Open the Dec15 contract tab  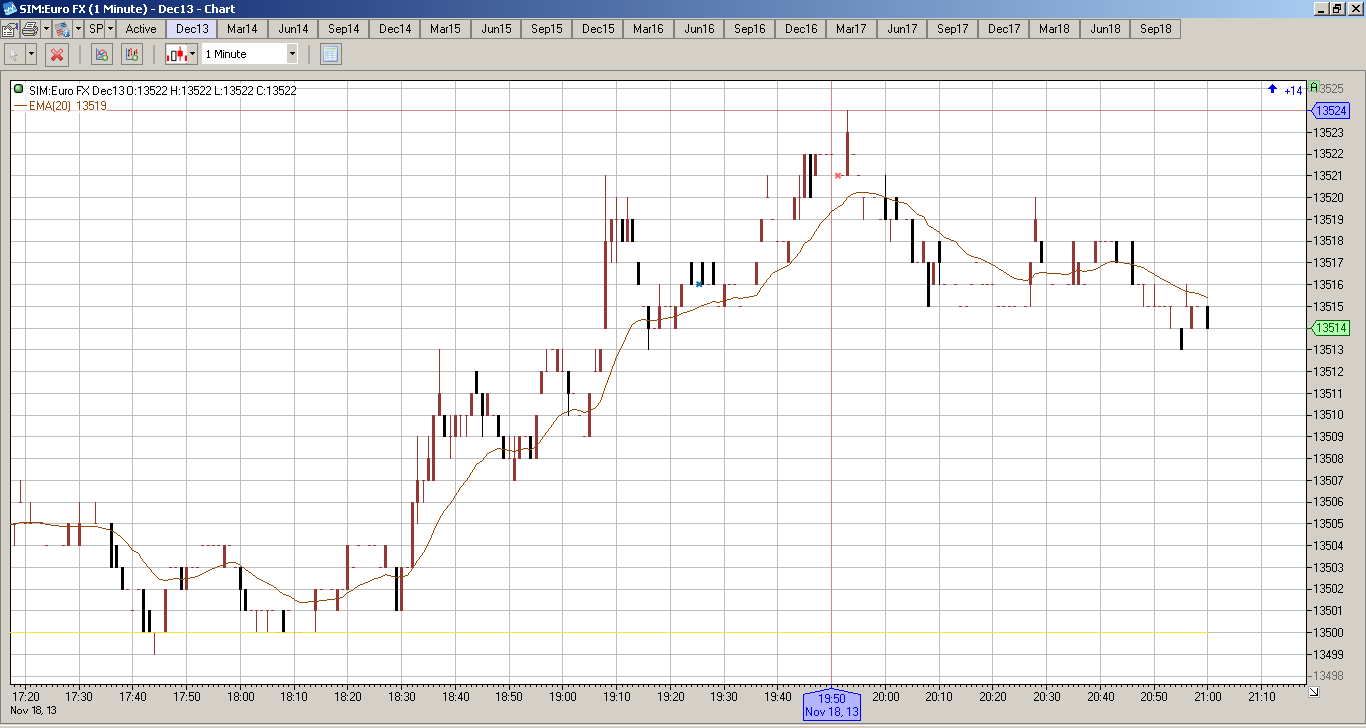pyautogui.click(x=598, y=29)
